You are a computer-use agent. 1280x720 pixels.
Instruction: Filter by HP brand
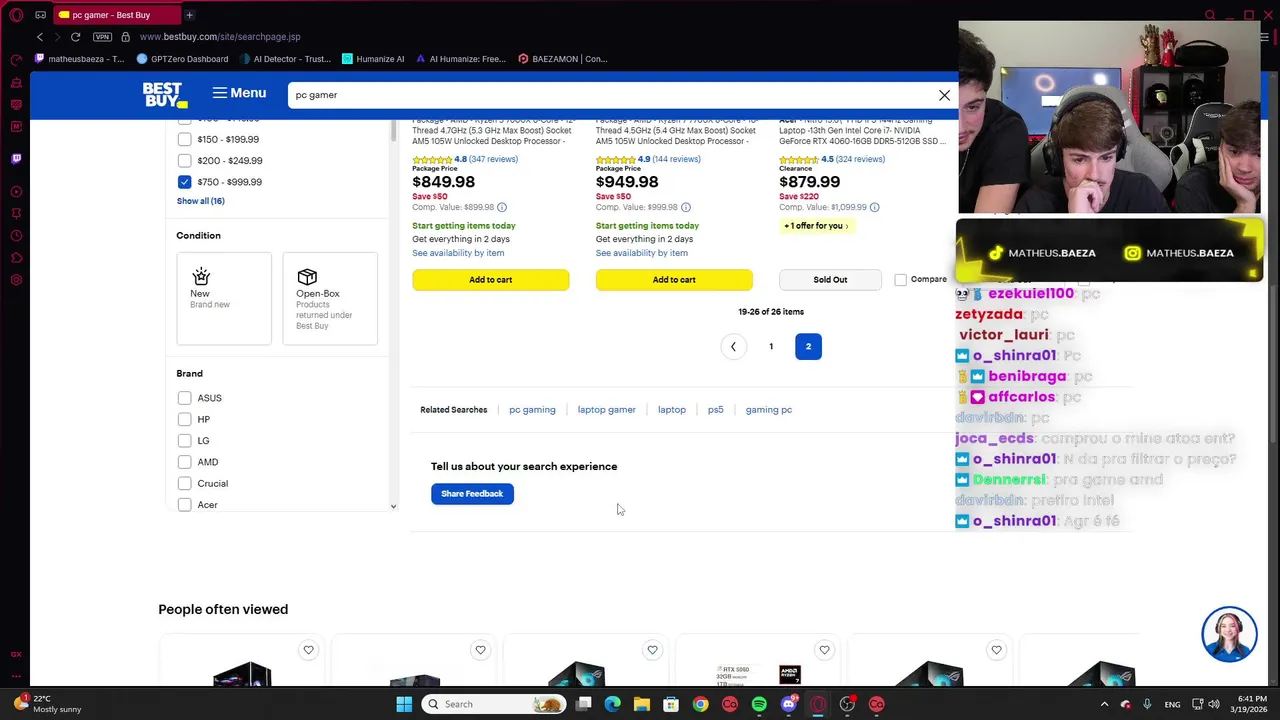tap(184, 419)
